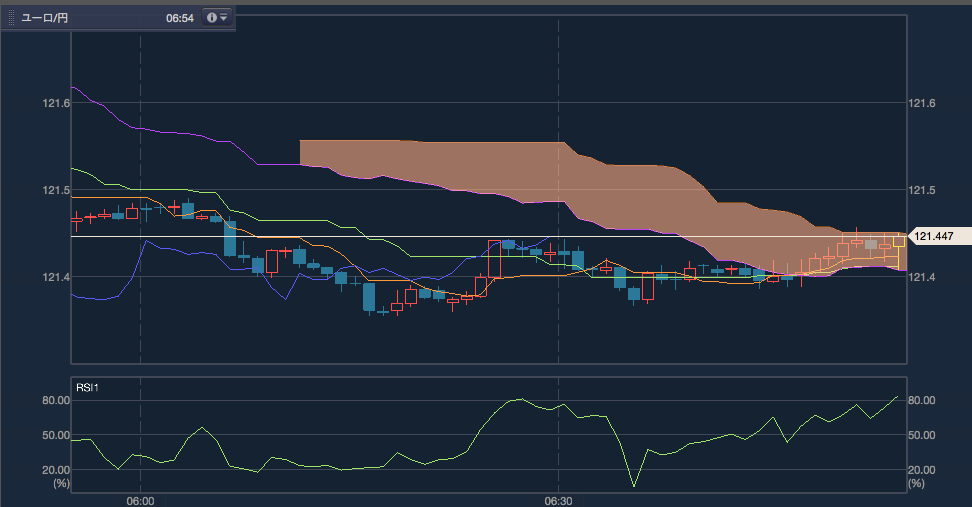The height and width of the screenshot is (507, 972).
Task: Grab the dotted drag handle beside ユーロ/円
Action: 11,18
